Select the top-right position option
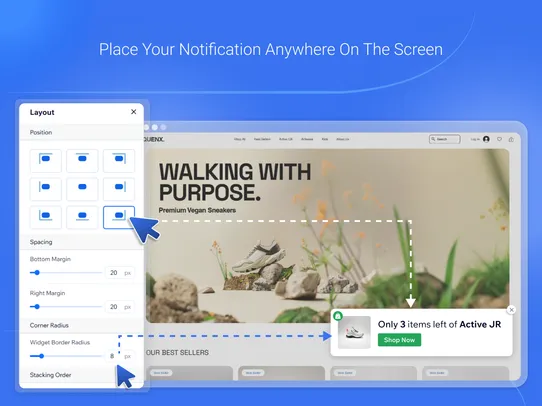 [x=119, y=161]
